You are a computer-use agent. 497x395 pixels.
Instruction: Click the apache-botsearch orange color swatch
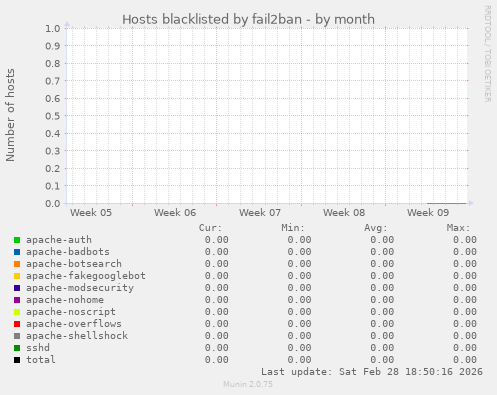point(17,264)
